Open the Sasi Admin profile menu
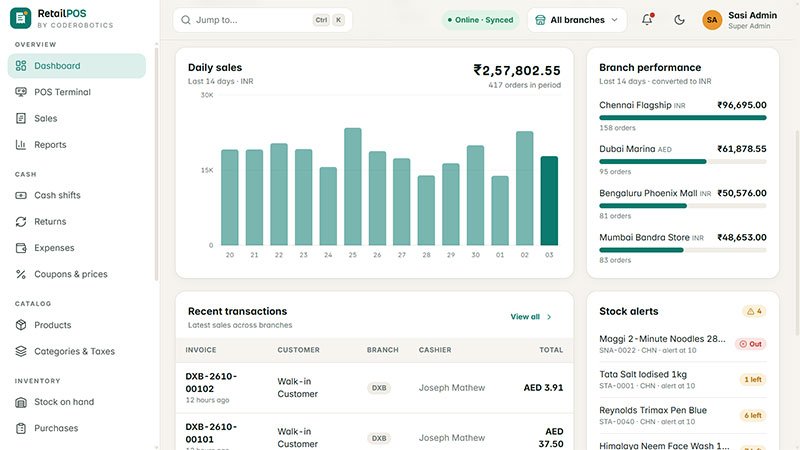This screenshot has height=450, width=800. coord(740,20)
